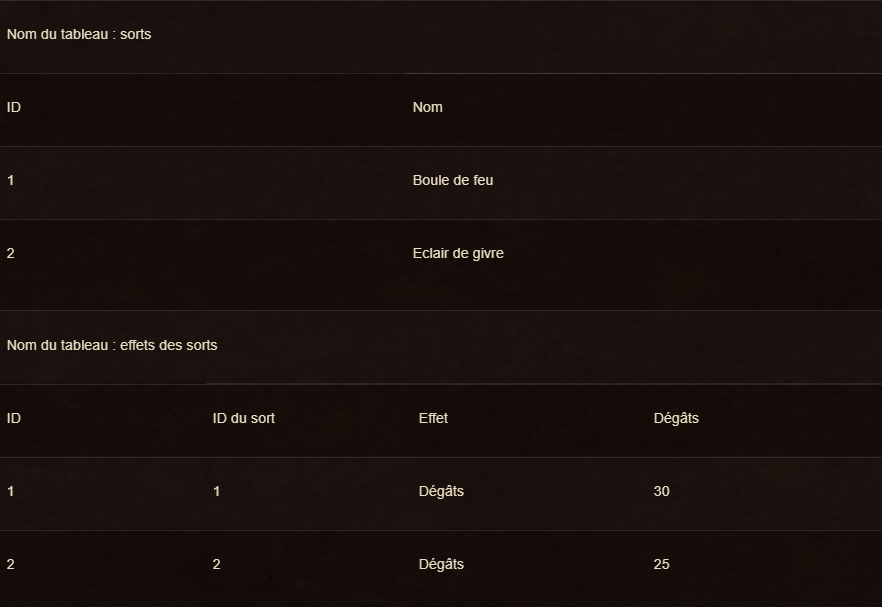Viewport: 882px width, 607px height.
Task: Select ID cell of the Boule de feu row
Action: point(11,180)
